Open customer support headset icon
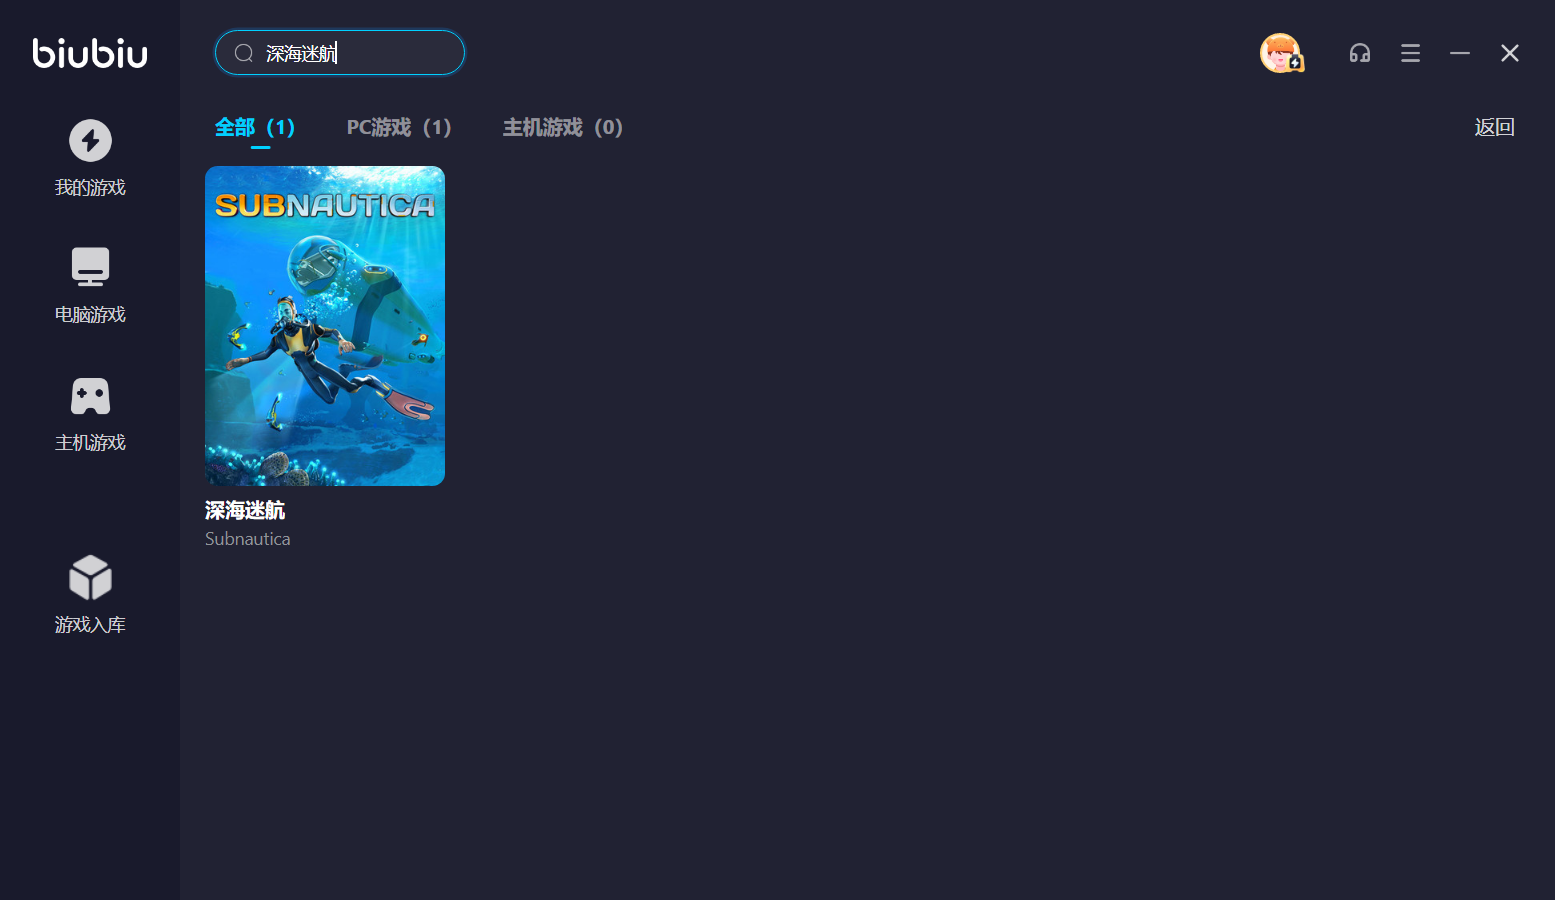The height and width of the screenshot is (900, 1555). (1359, 53)
